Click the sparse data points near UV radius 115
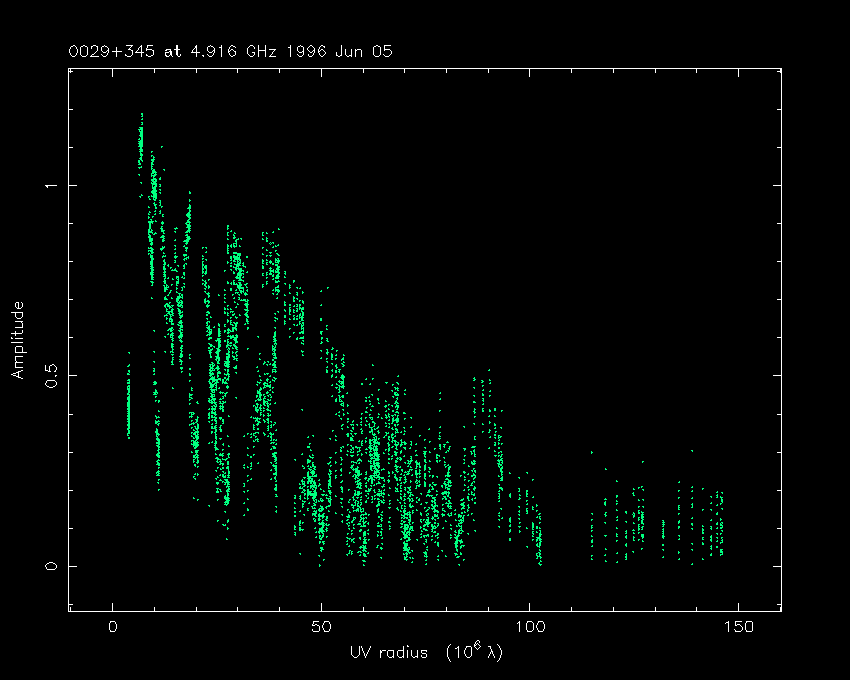Image resolution: width=850 pixels, height=680 pixels. 593,530
